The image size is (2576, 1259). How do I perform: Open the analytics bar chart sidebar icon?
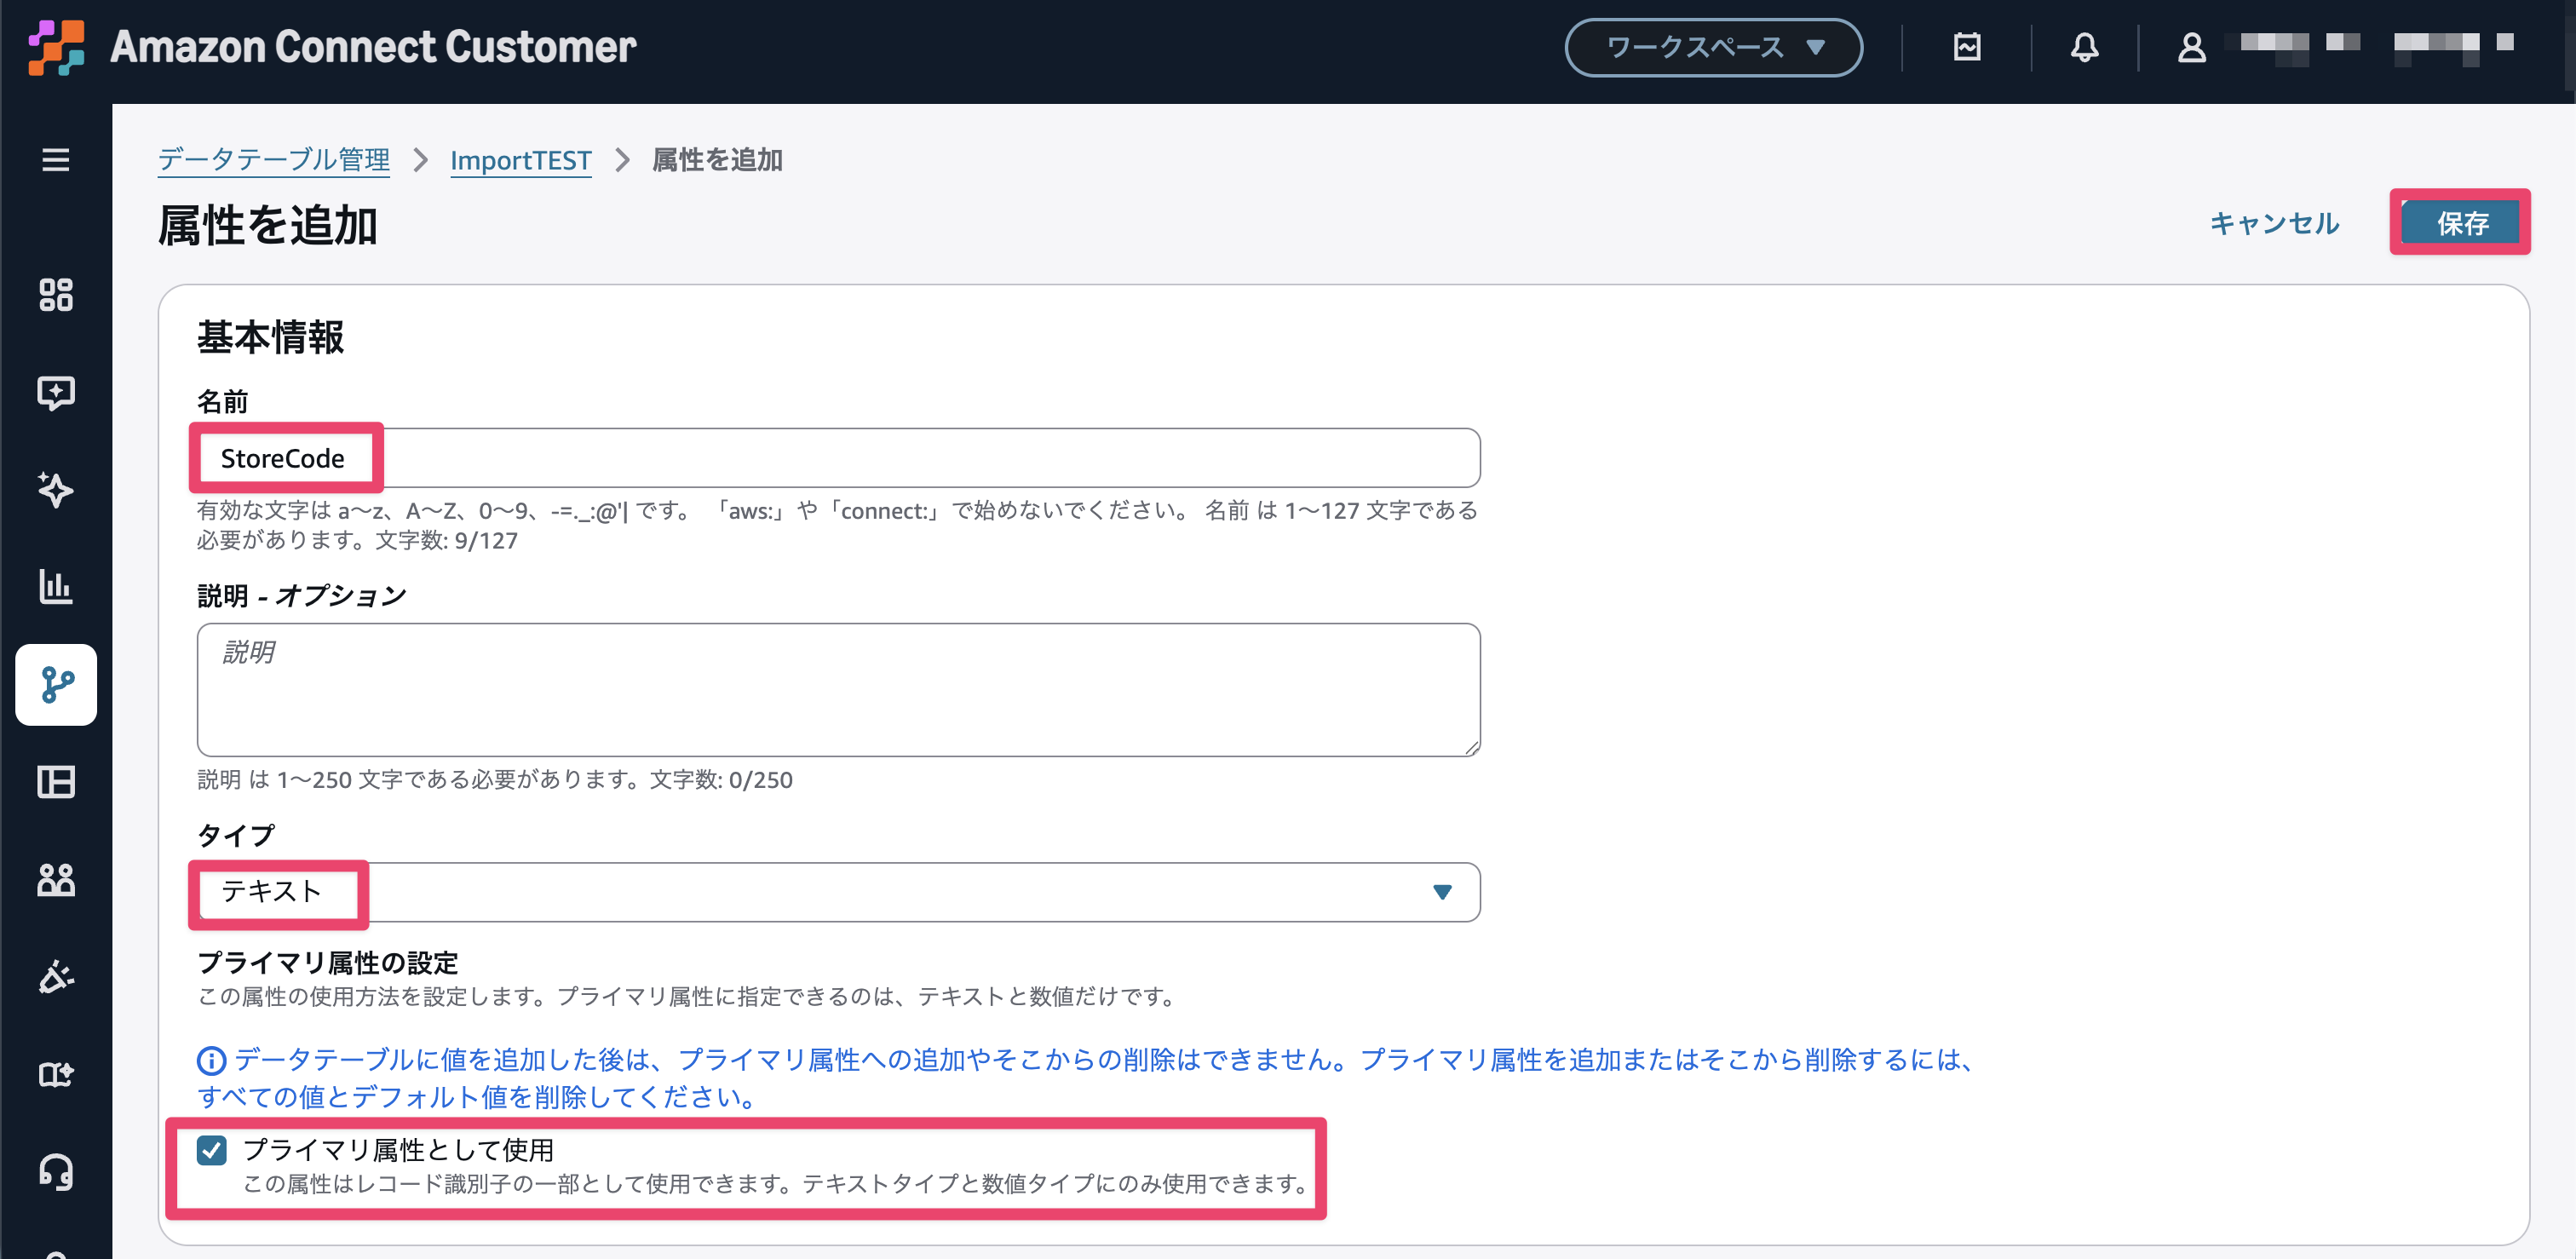[x=56, y=587]
